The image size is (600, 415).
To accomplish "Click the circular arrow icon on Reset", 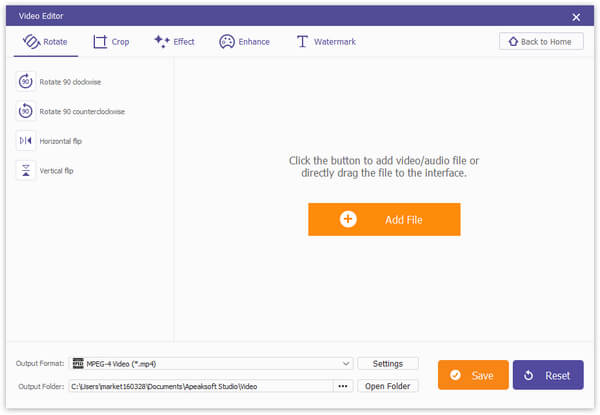I will (x=528, y=375).
